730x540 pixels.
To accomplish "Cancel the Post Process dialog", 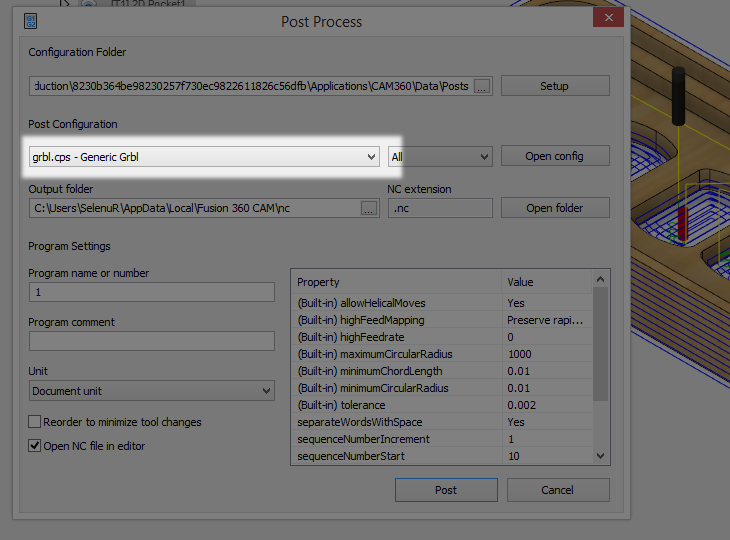I will point(557,490).
